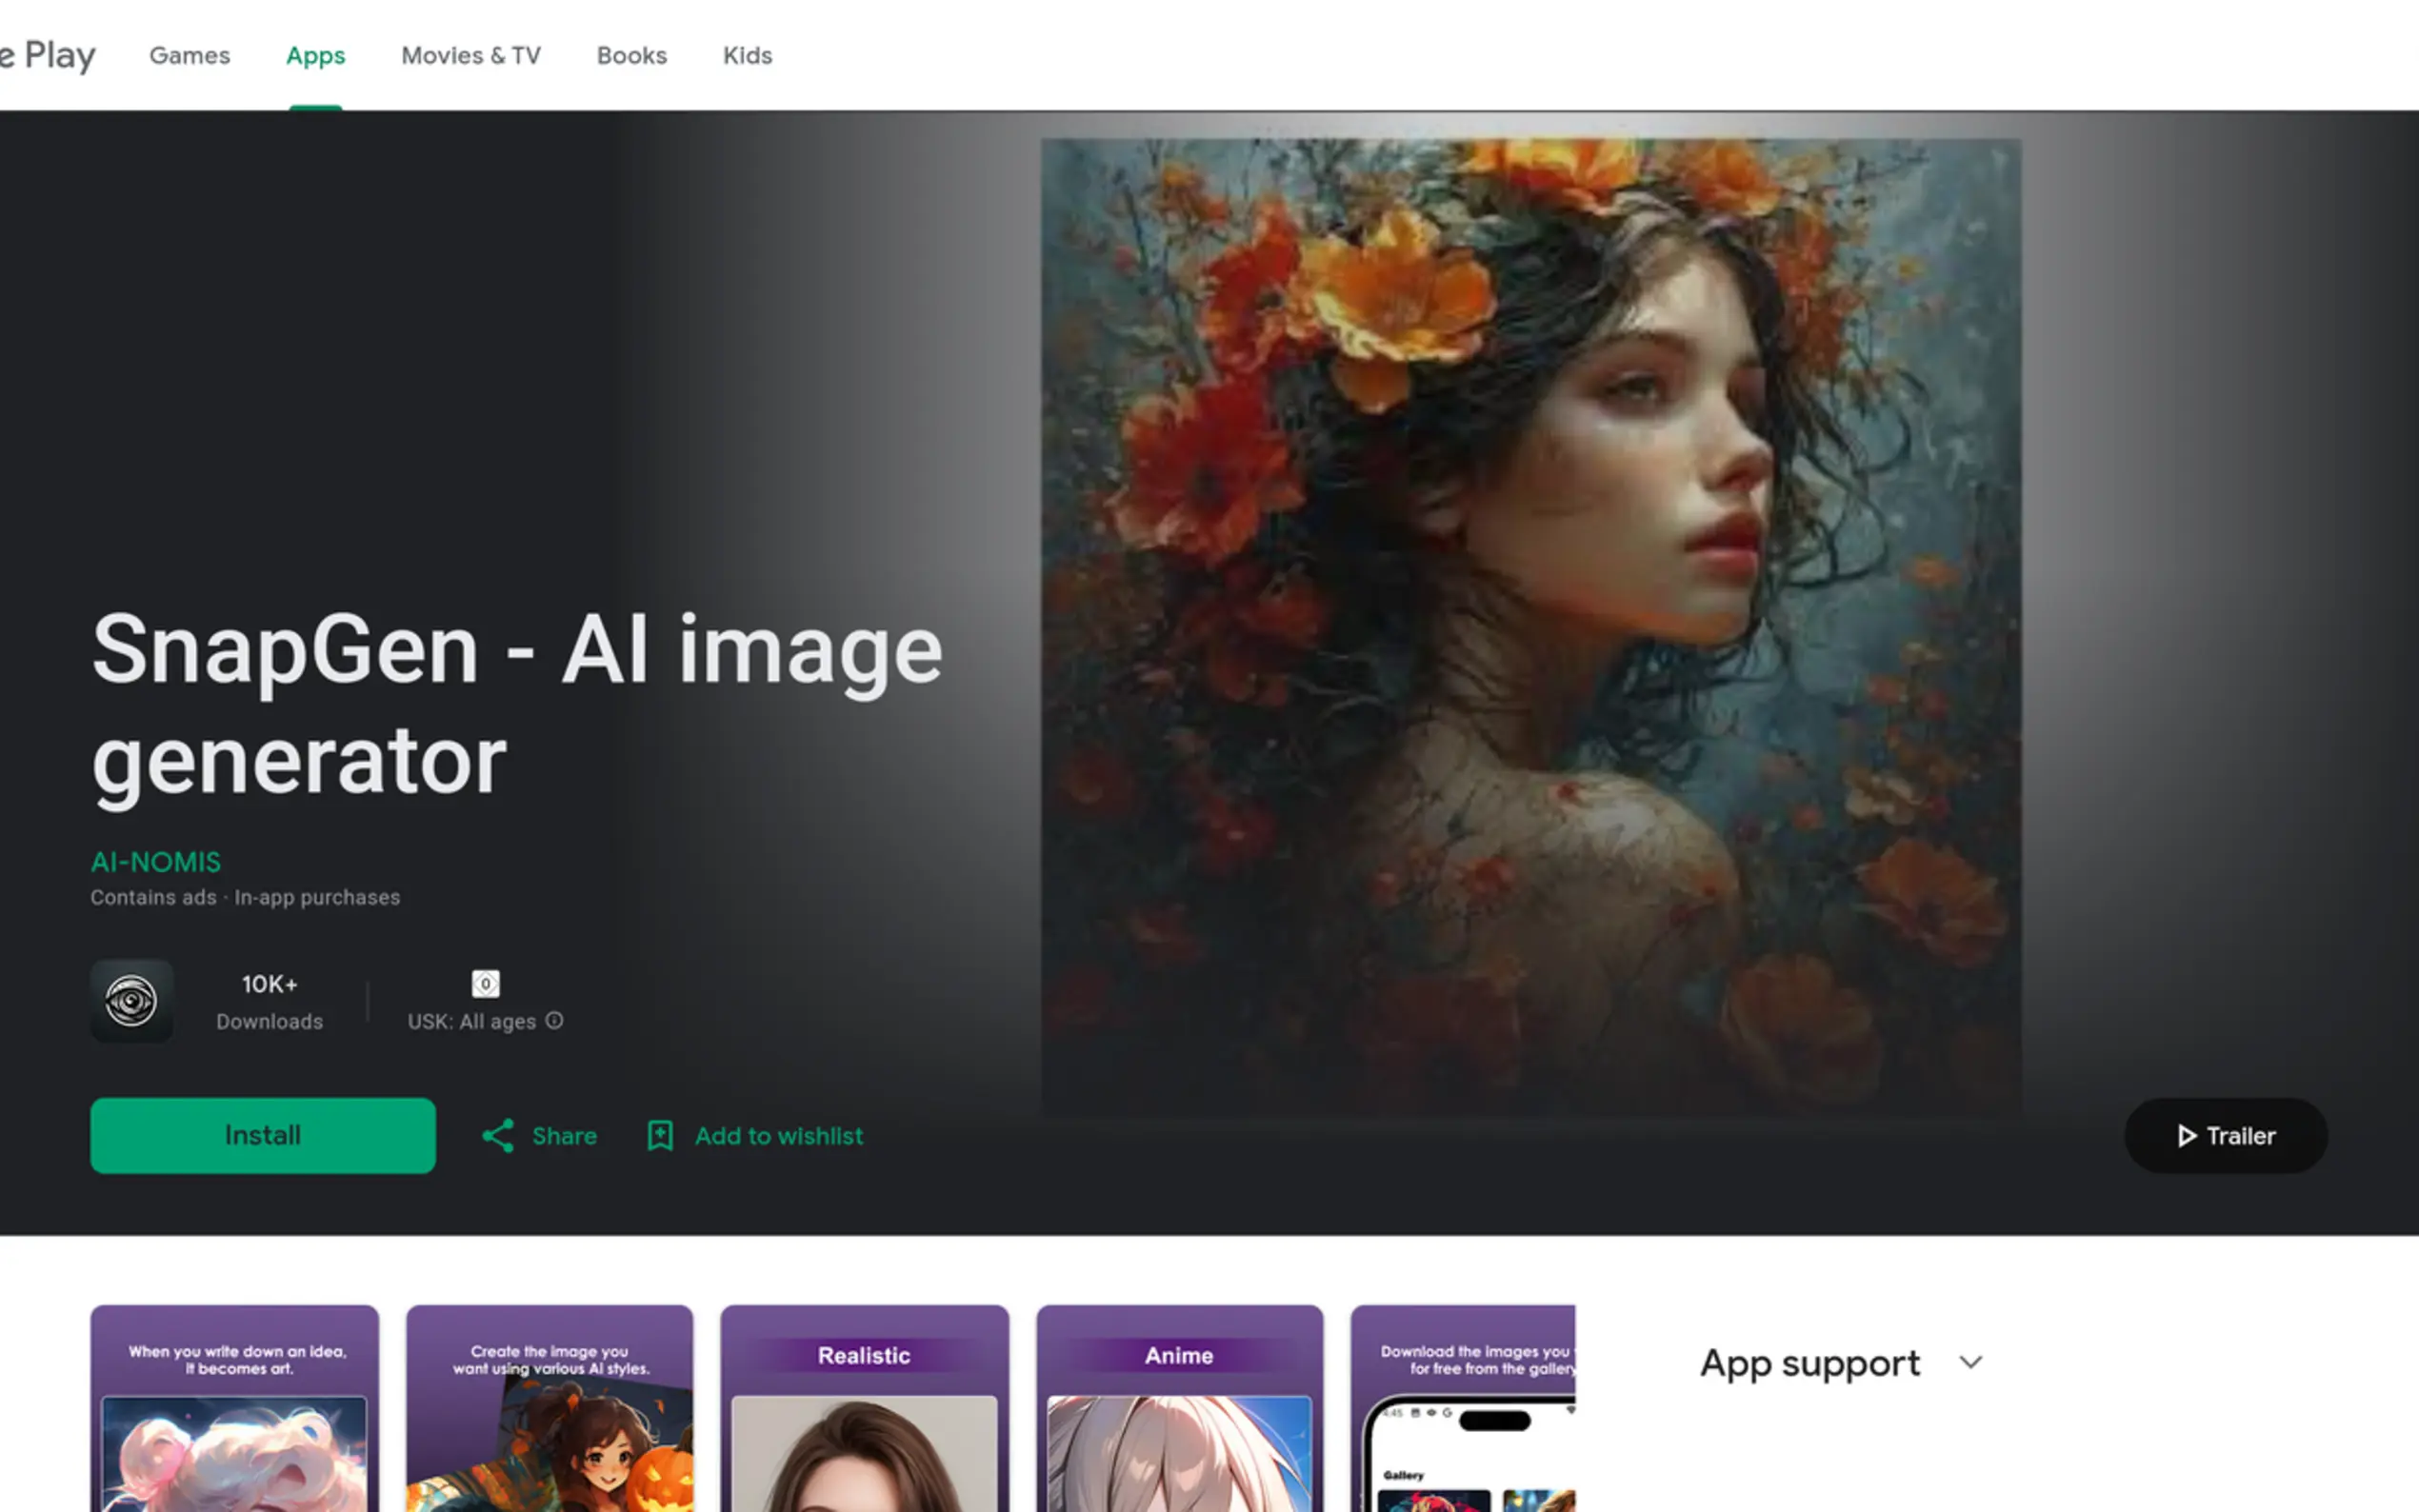This screenshot has height=1512, width=2419.
Task: Switch to the Games tab
Action: (189, 55)
